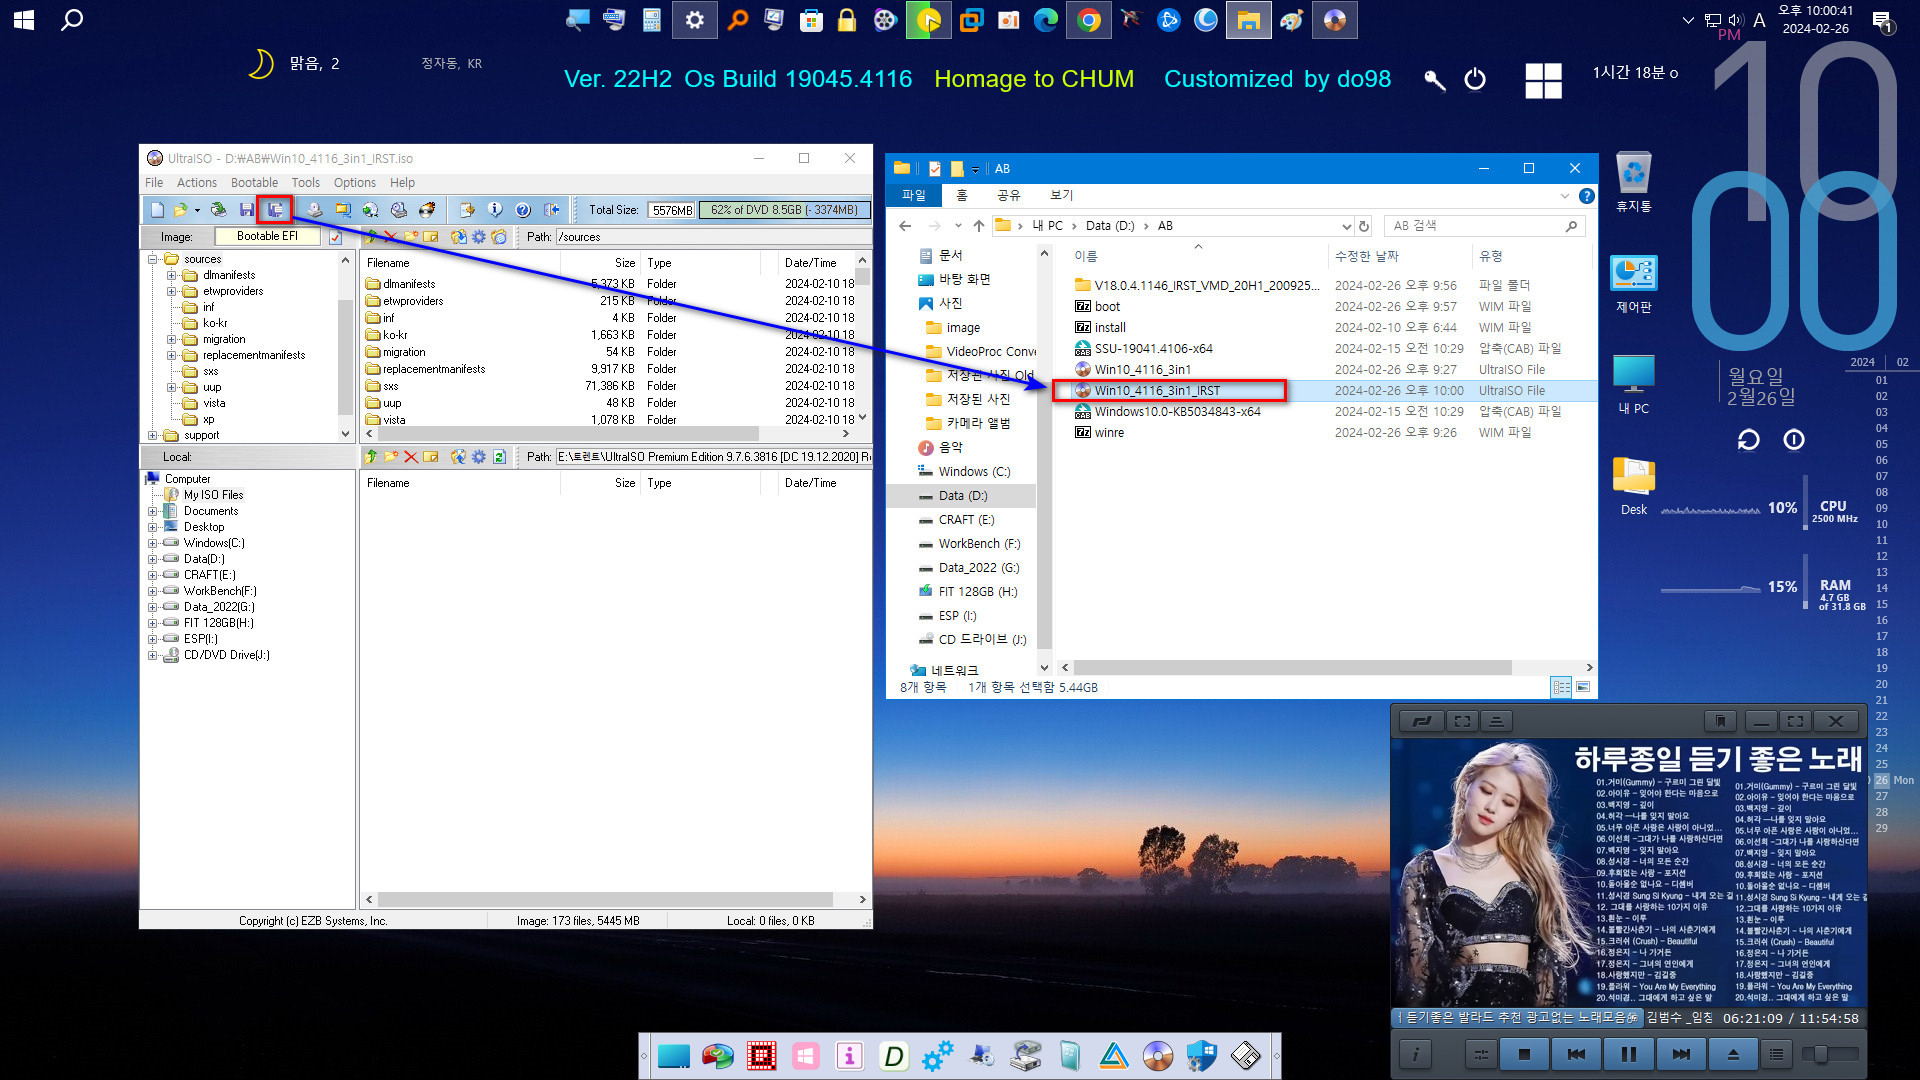Click the exit door icon in UltraISO toolbar
The image size is (1920, 1080).
tap(551, 210)
